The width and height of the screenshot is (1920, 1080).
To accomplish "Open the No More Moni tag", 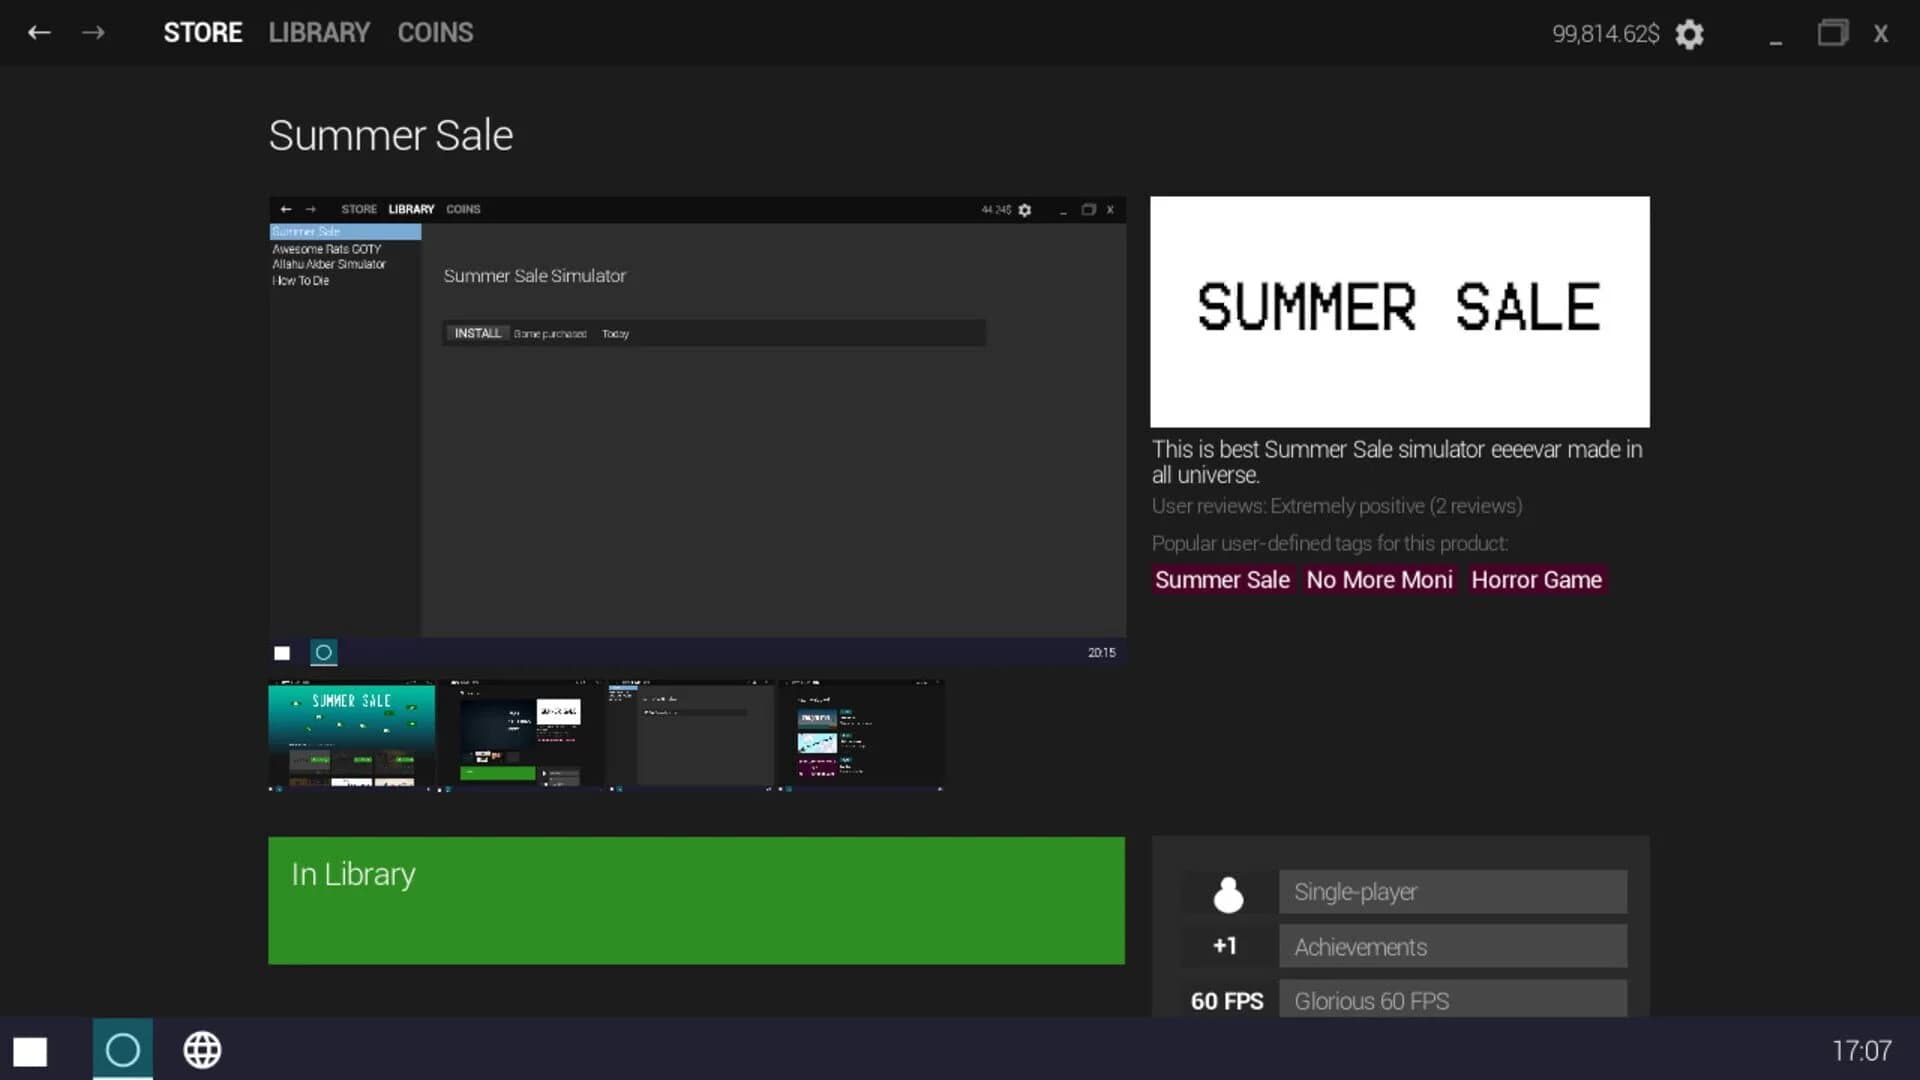I will point(1379,580).
